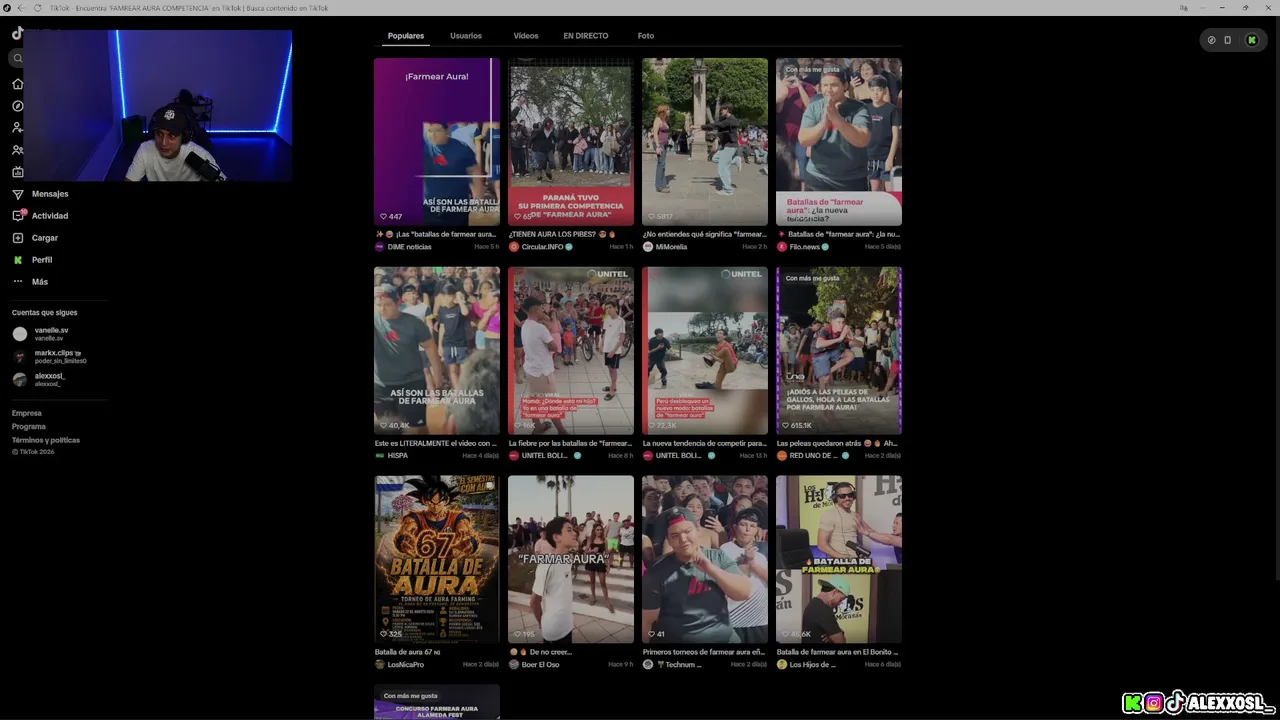Open the Más three-dots icon
The width and height of the screenshot is (1280, 720).
click(x=18, y=282)
